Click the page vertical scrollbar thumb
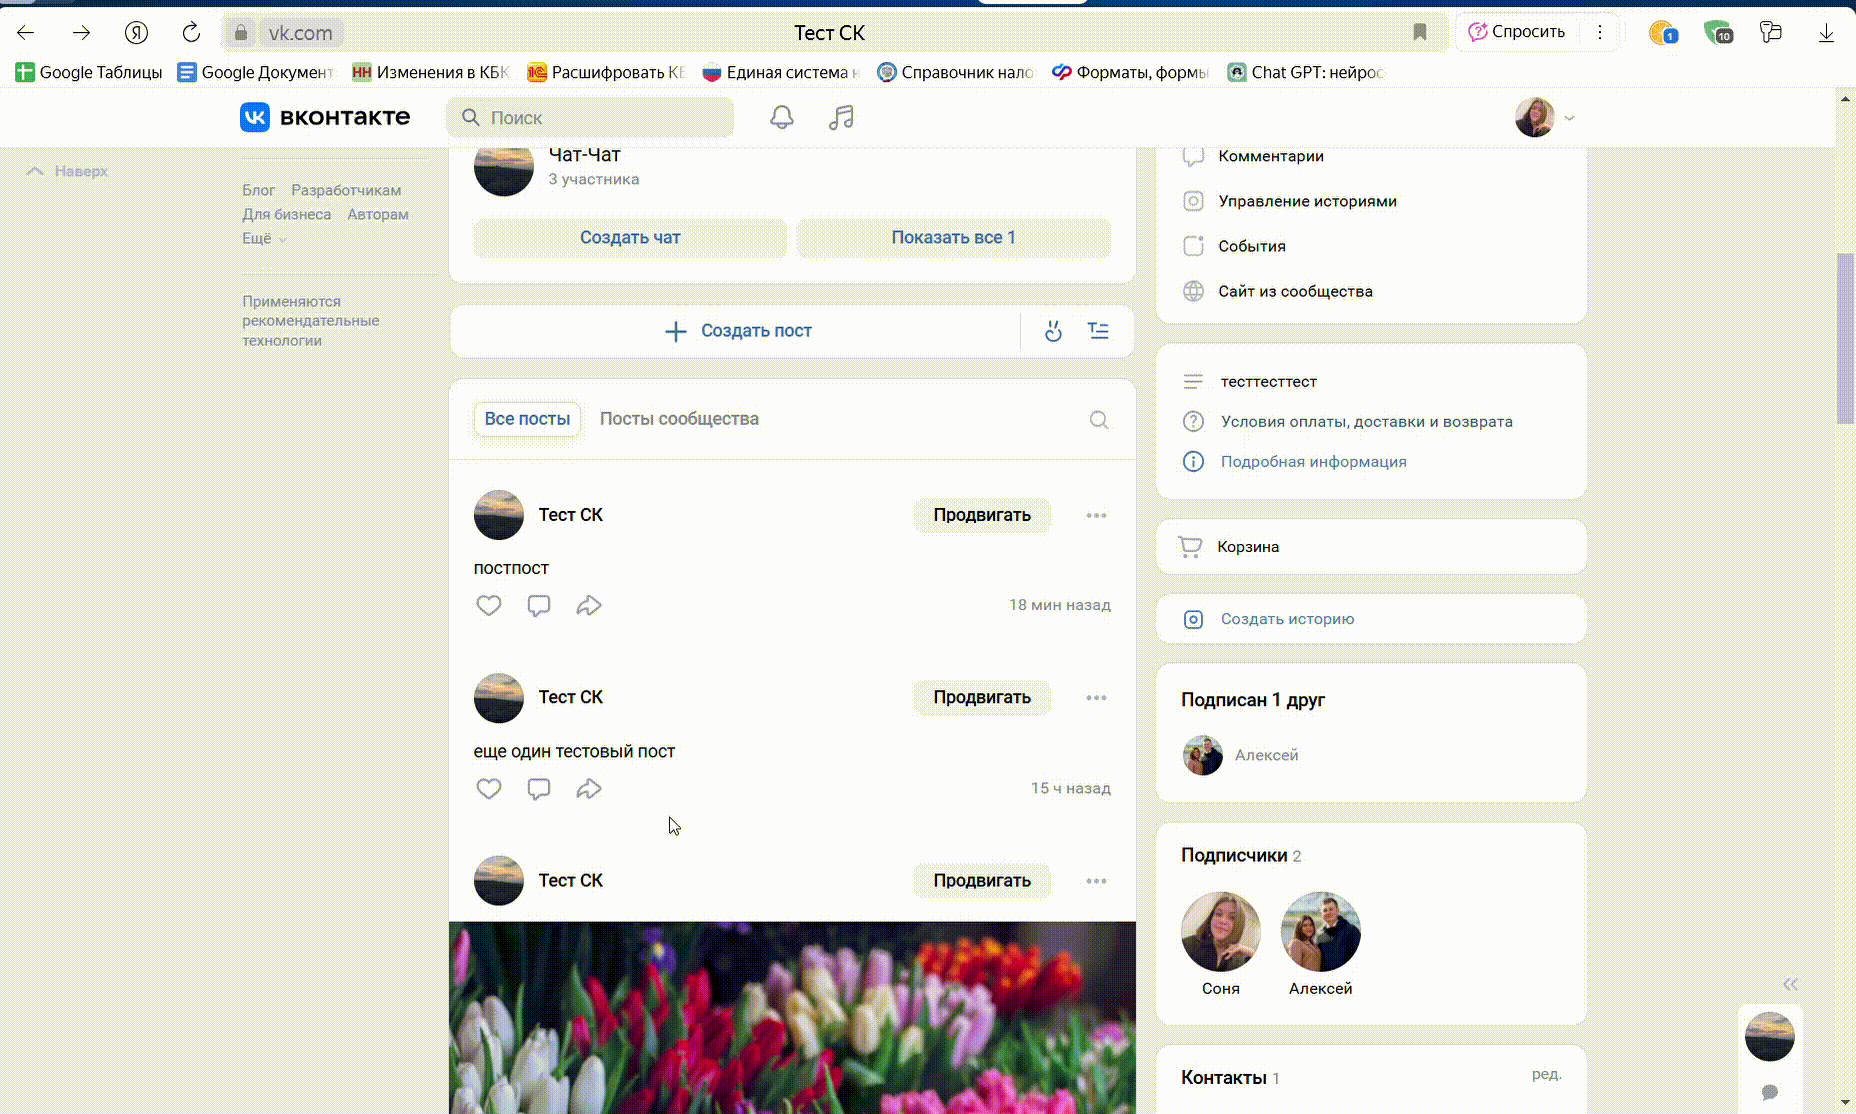This screenshot has height=1114, width=1856. [x=1845, y=340]
